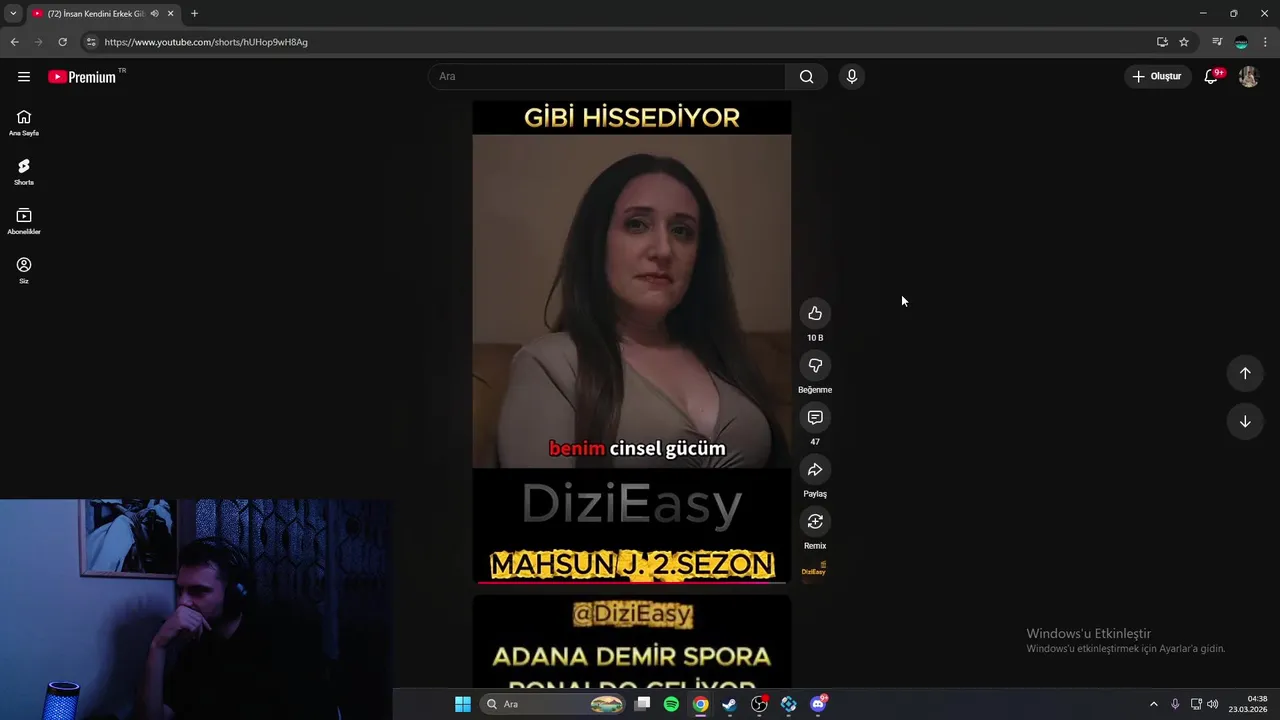Viewport: 1280px width, 720px height.
Task: Dislike the short (Beğenme)
Action: pos(815,365)
